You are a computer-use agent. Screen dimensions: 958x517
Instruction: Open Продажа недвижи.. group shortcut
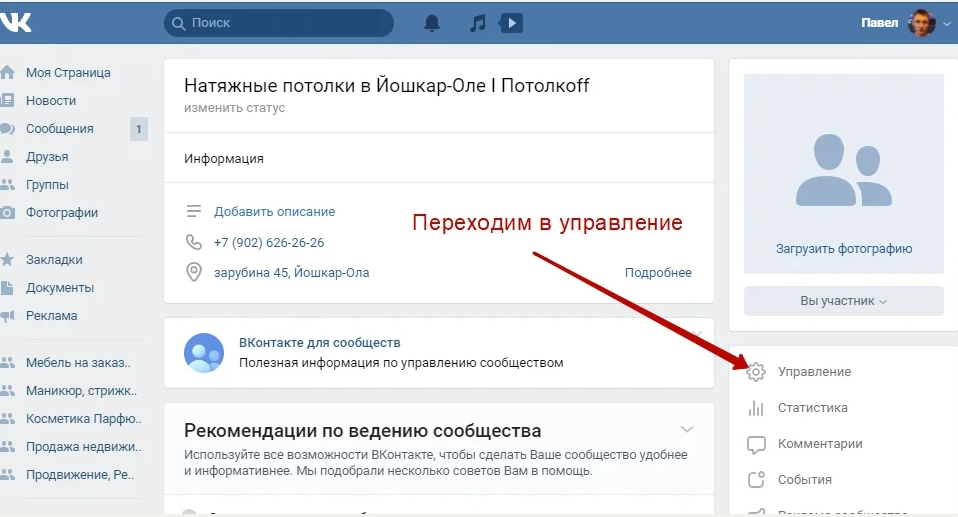coord(84,447)
